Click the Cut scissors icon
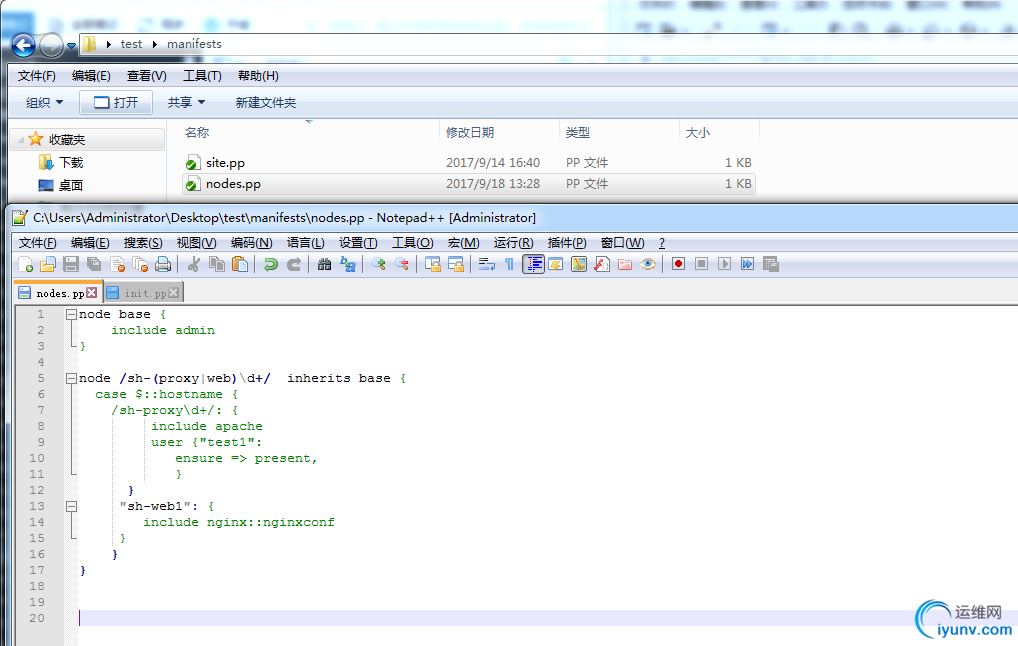The width and height of the screenshot is (1018, 646). pyautogui.click(x=194, y=264)
